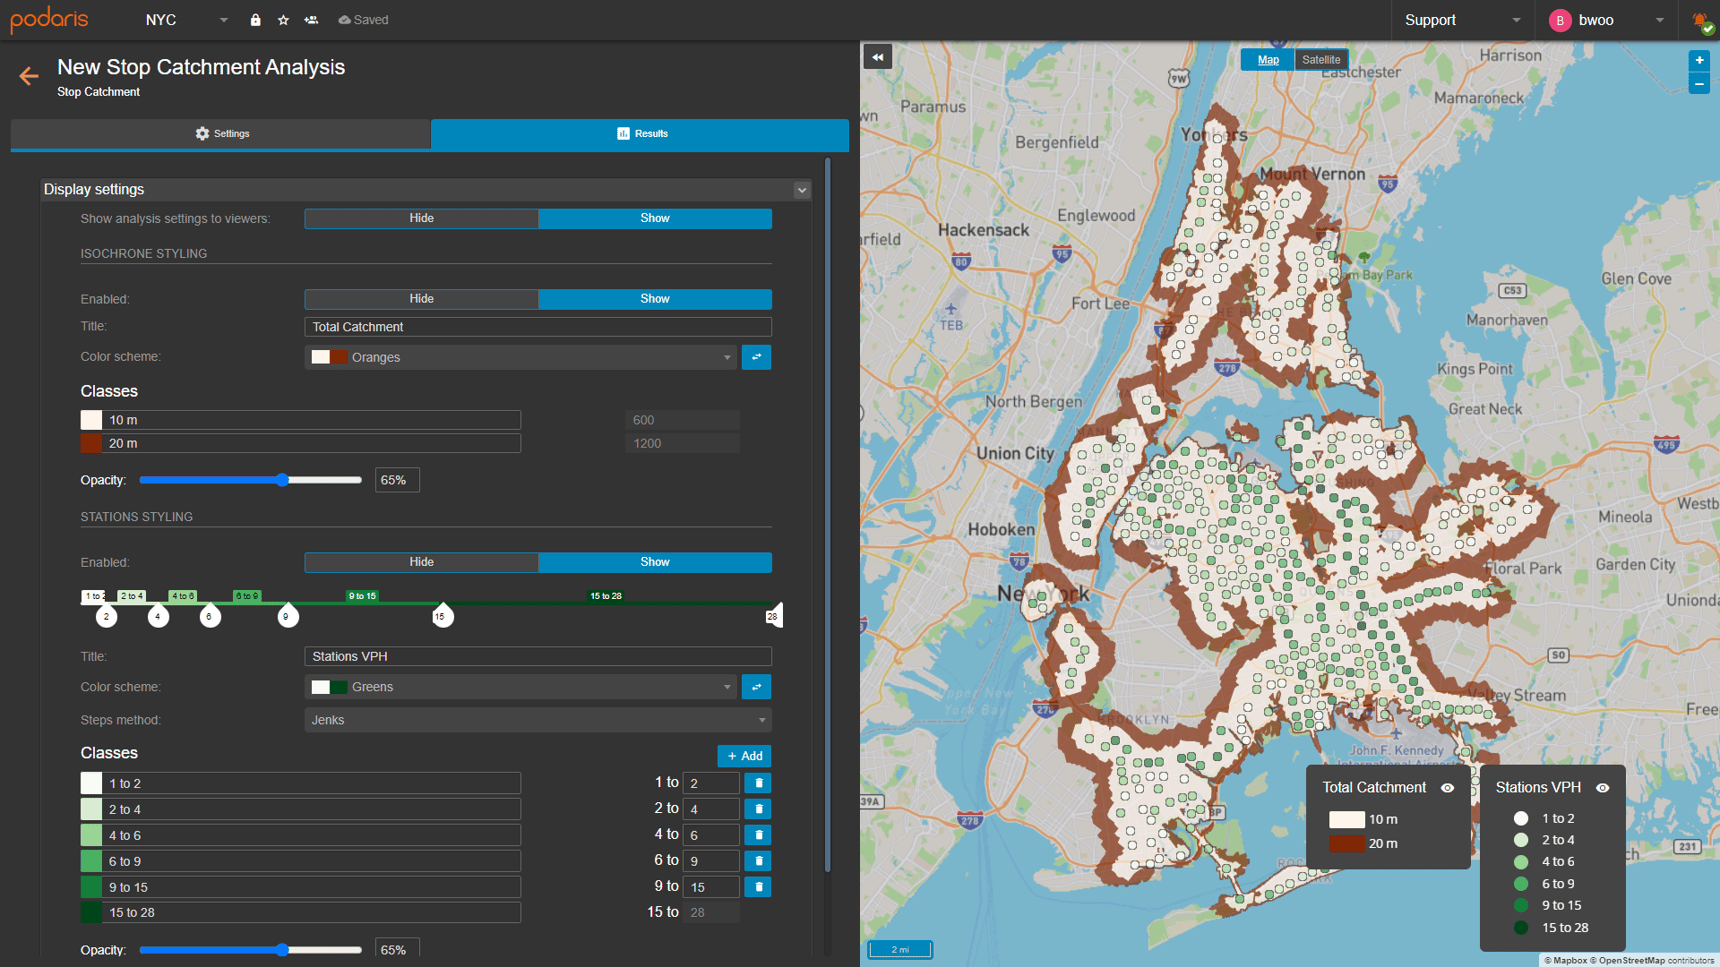Click the Total Catchment title input field
Image resolution: width=1720 pixels, height=967 pixels.
point(537,327)
